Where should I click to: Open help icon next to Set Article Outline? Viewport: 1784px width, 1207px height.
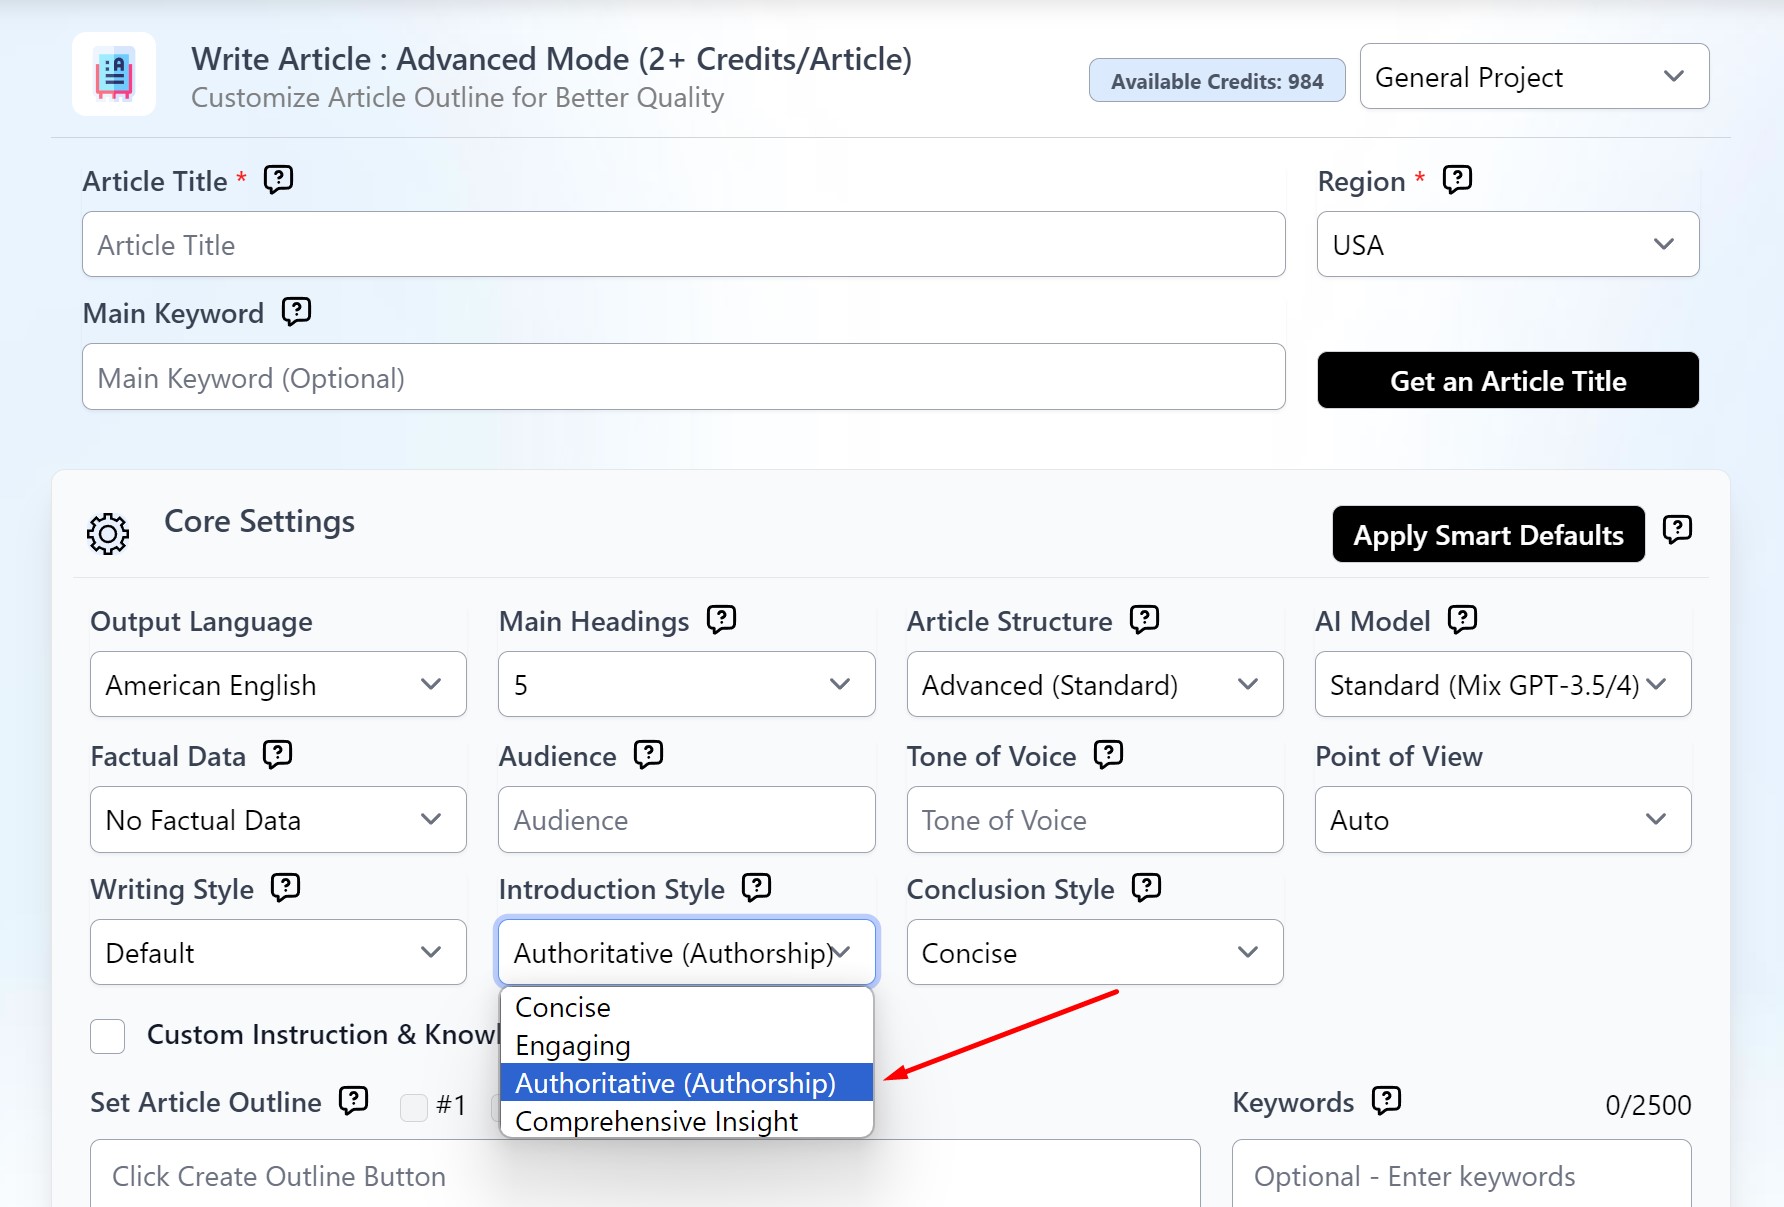coord(353,1101)
